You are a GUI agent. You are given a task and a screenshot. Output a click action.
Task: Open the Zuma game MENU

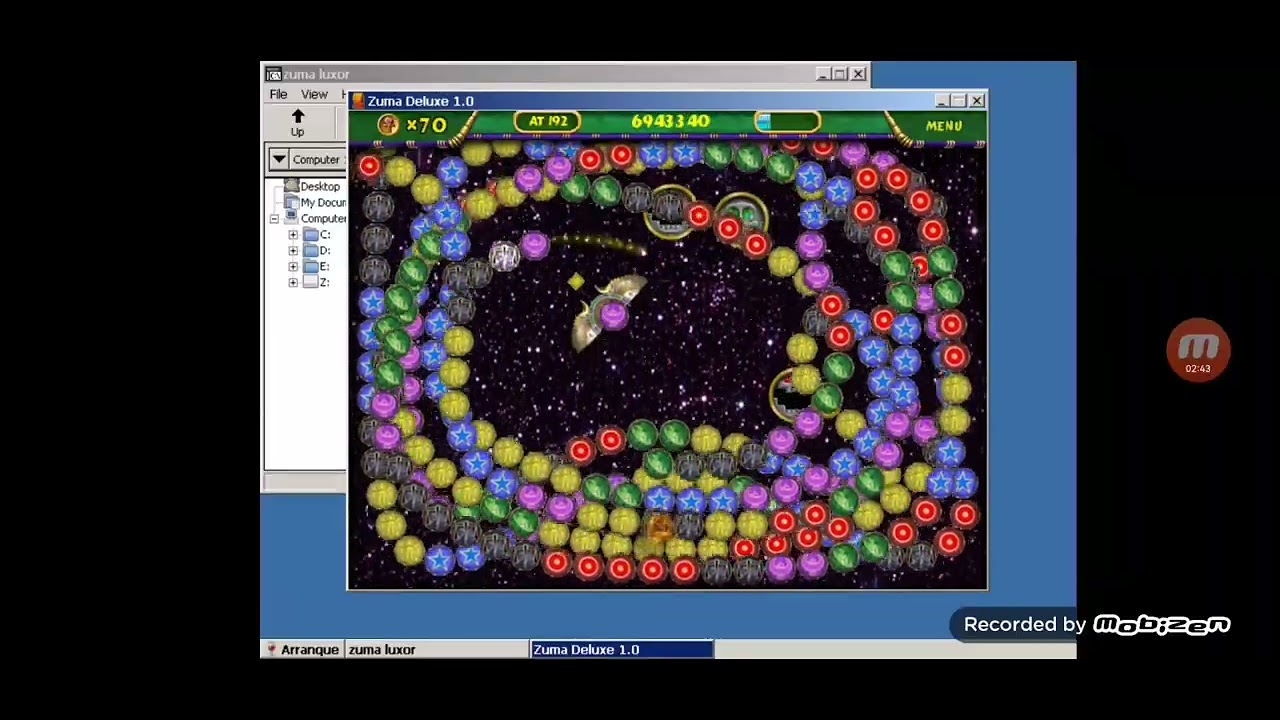tap(943, 126)
